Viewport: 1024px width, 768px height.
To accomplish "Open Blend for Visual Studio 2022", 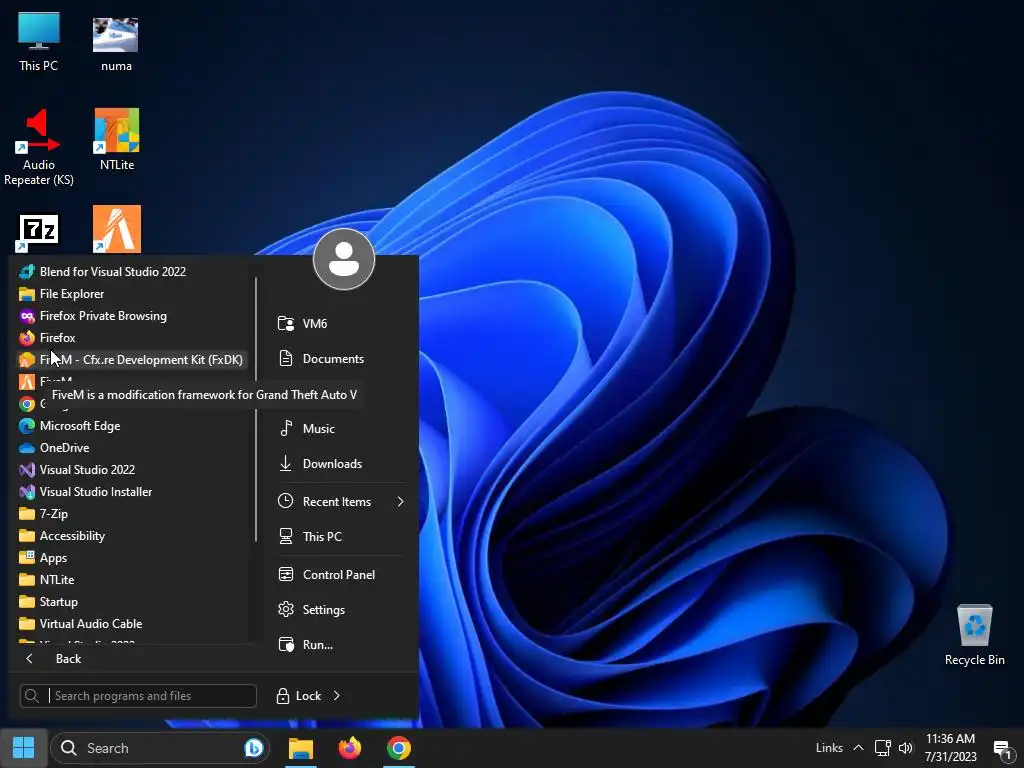I will click(131, 272).
